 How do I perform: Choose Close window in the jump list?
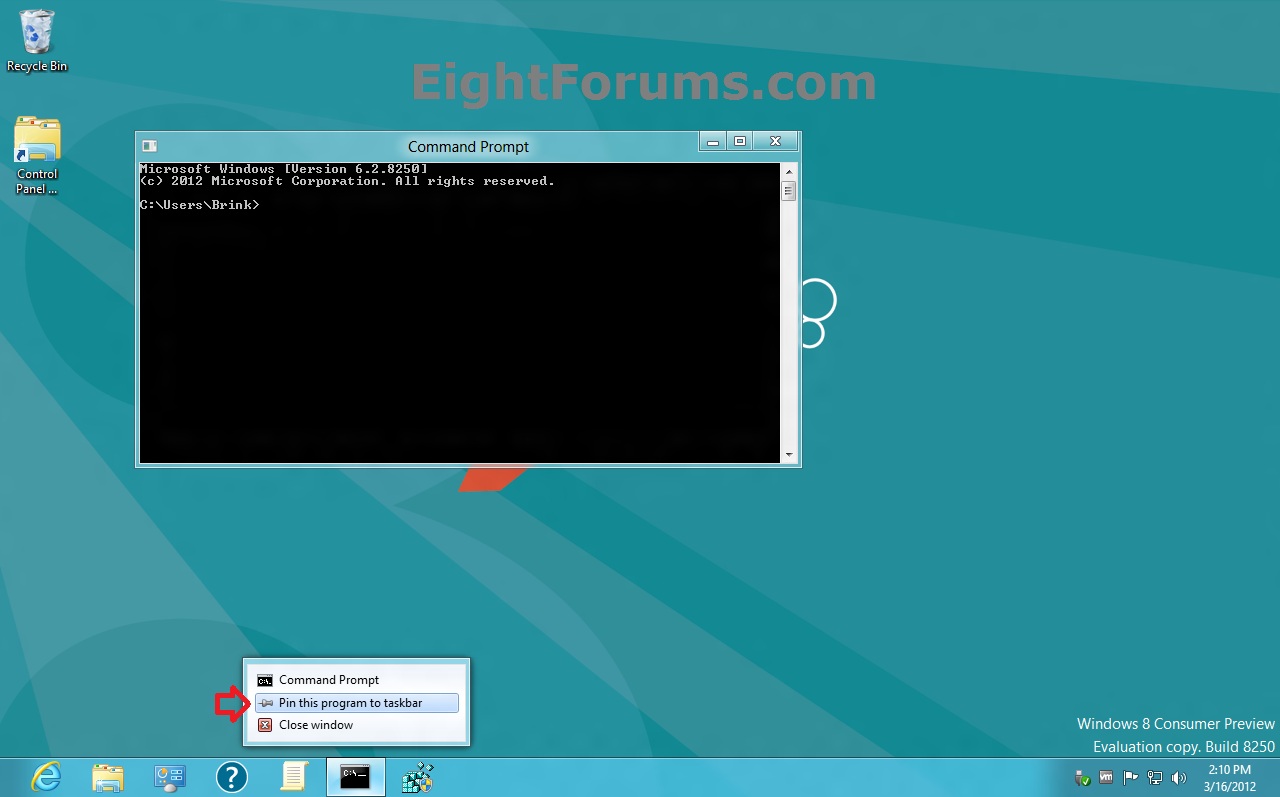[357, 725]
